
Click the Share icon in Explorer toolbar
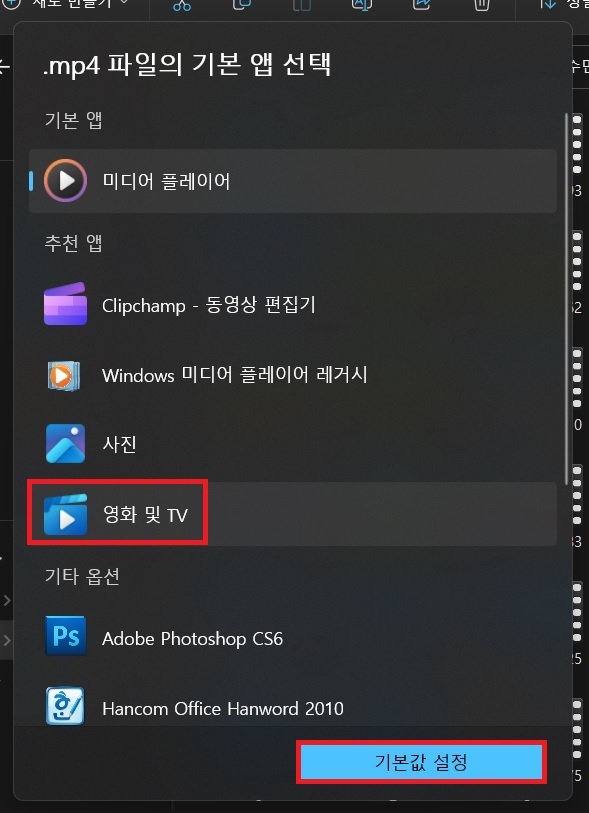pyautogui.click(x=422, y=5)
